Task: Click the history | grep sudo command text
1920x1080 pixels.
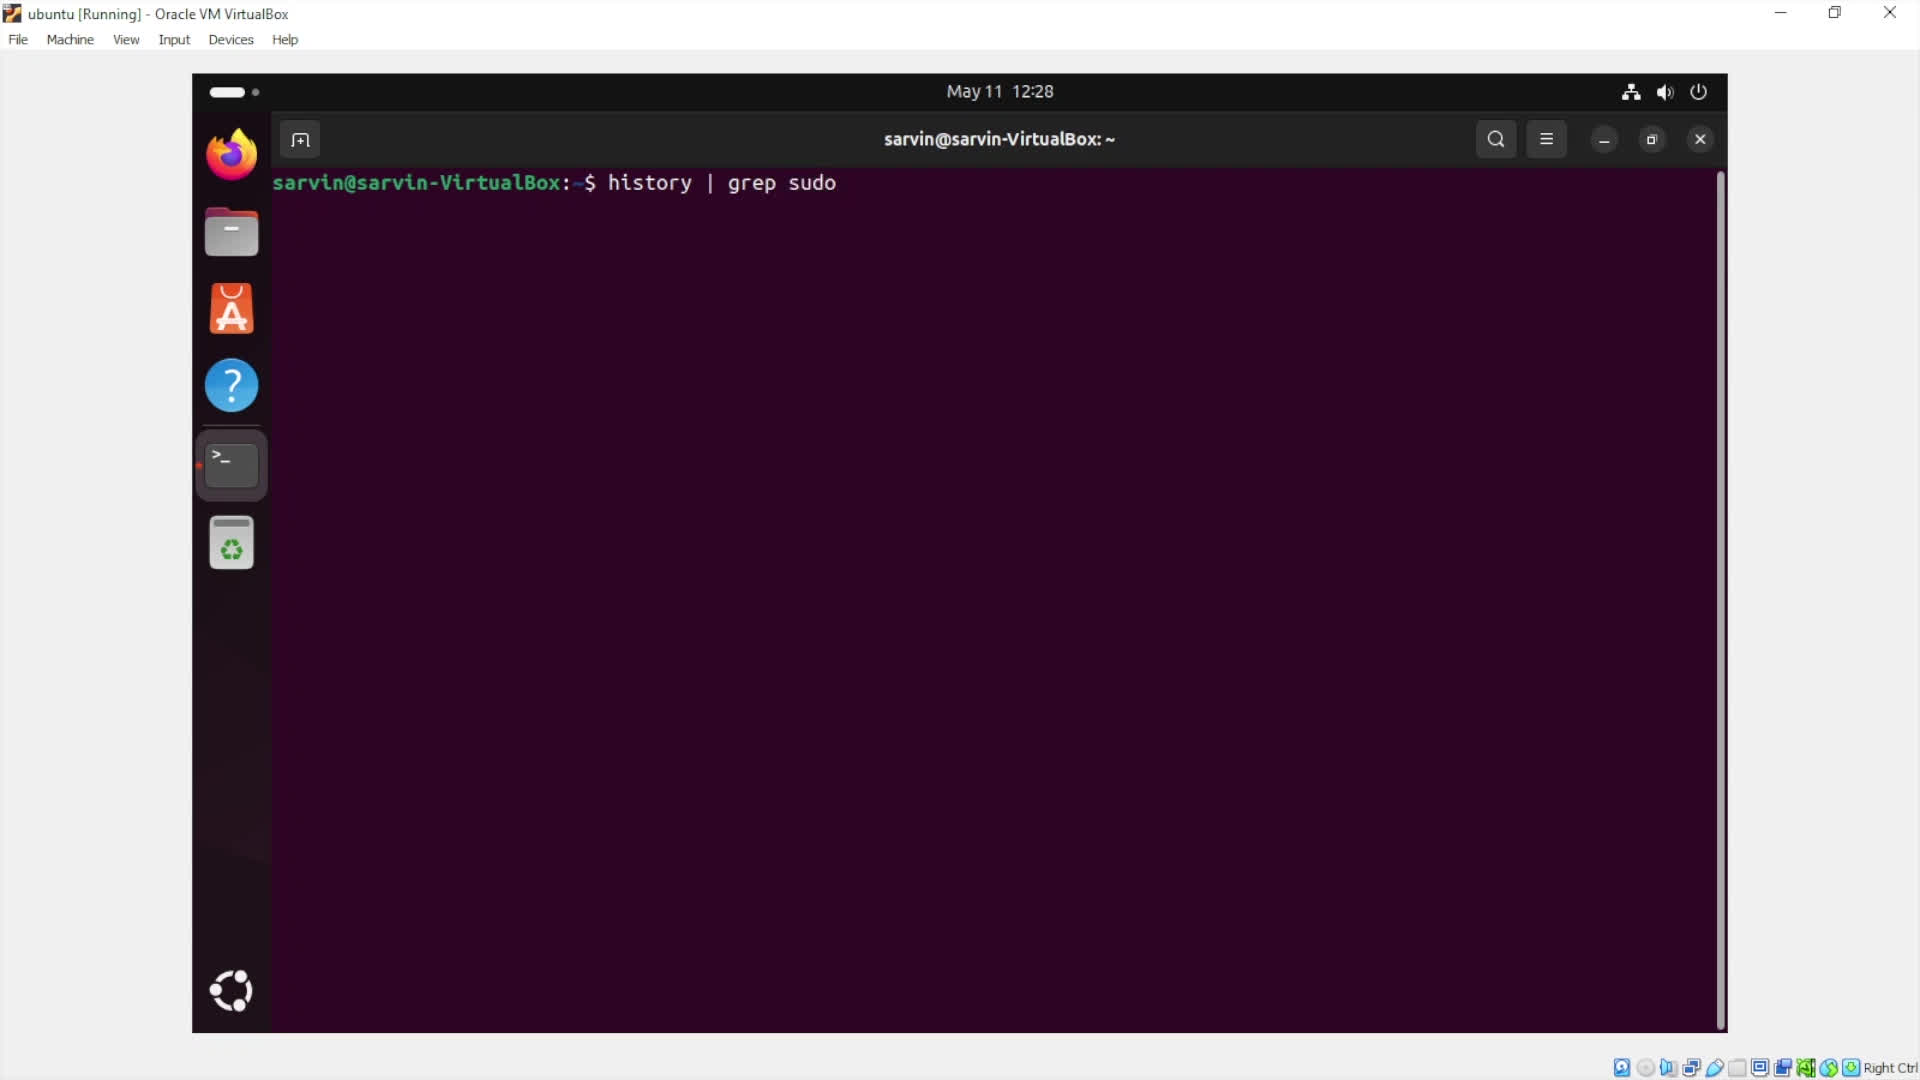Action: point(722,183)
